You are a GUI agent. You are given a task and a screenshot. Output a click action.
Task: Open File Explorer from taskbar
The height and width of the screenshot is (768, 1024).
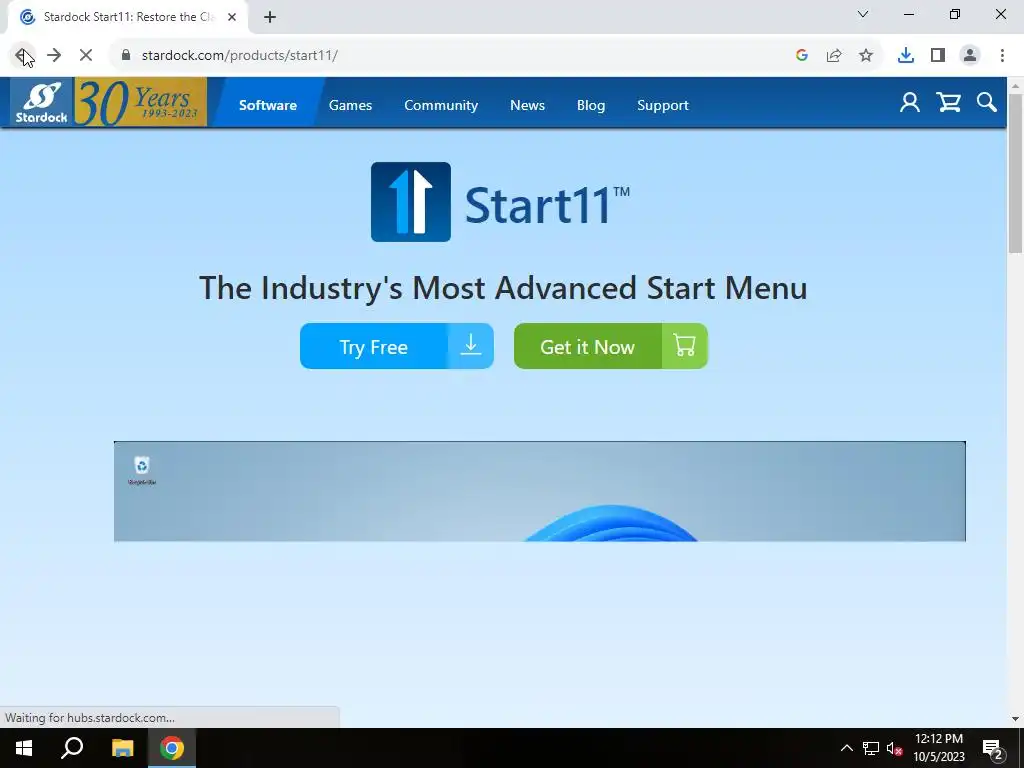122,748
